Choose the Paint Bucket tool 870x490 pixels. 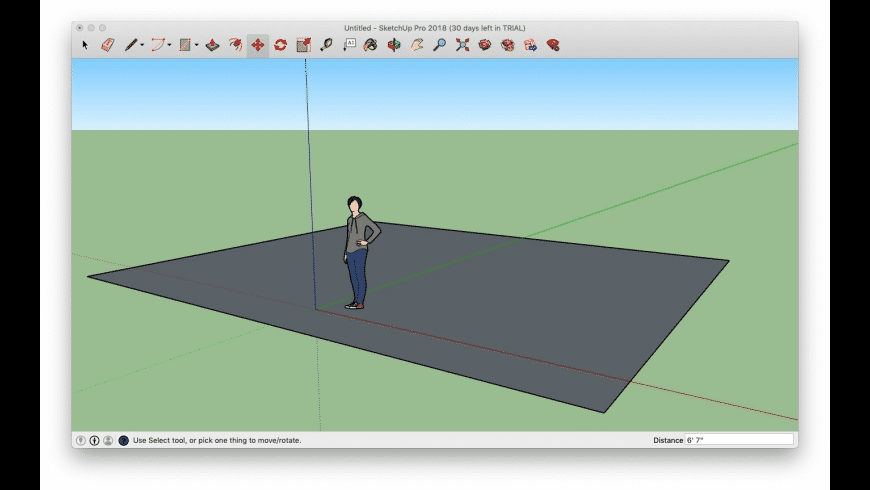(x=371, y=45)
